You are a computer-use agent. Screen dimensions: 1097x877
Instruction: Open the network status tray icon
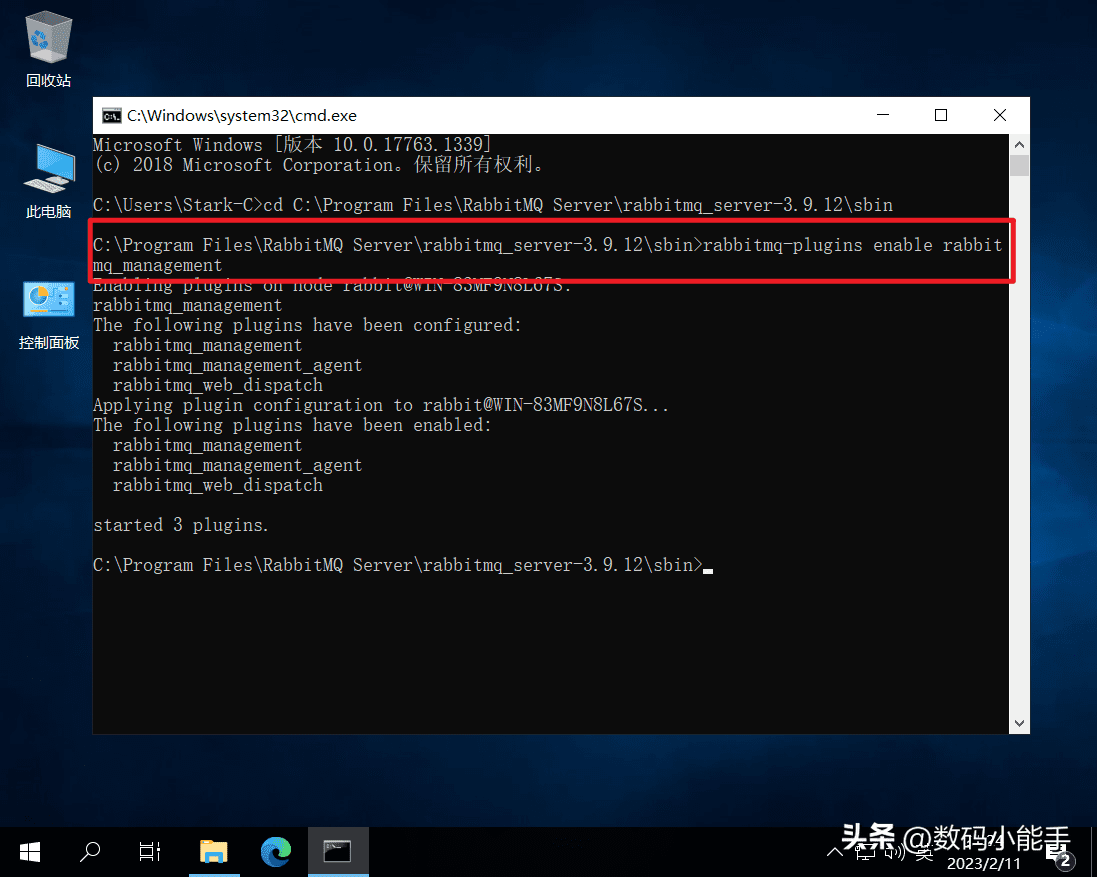pyautogui.click(x=865, y=851)
